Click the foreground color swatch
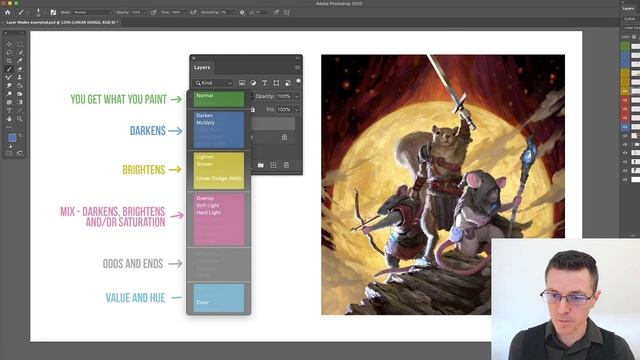 point(12,138)
